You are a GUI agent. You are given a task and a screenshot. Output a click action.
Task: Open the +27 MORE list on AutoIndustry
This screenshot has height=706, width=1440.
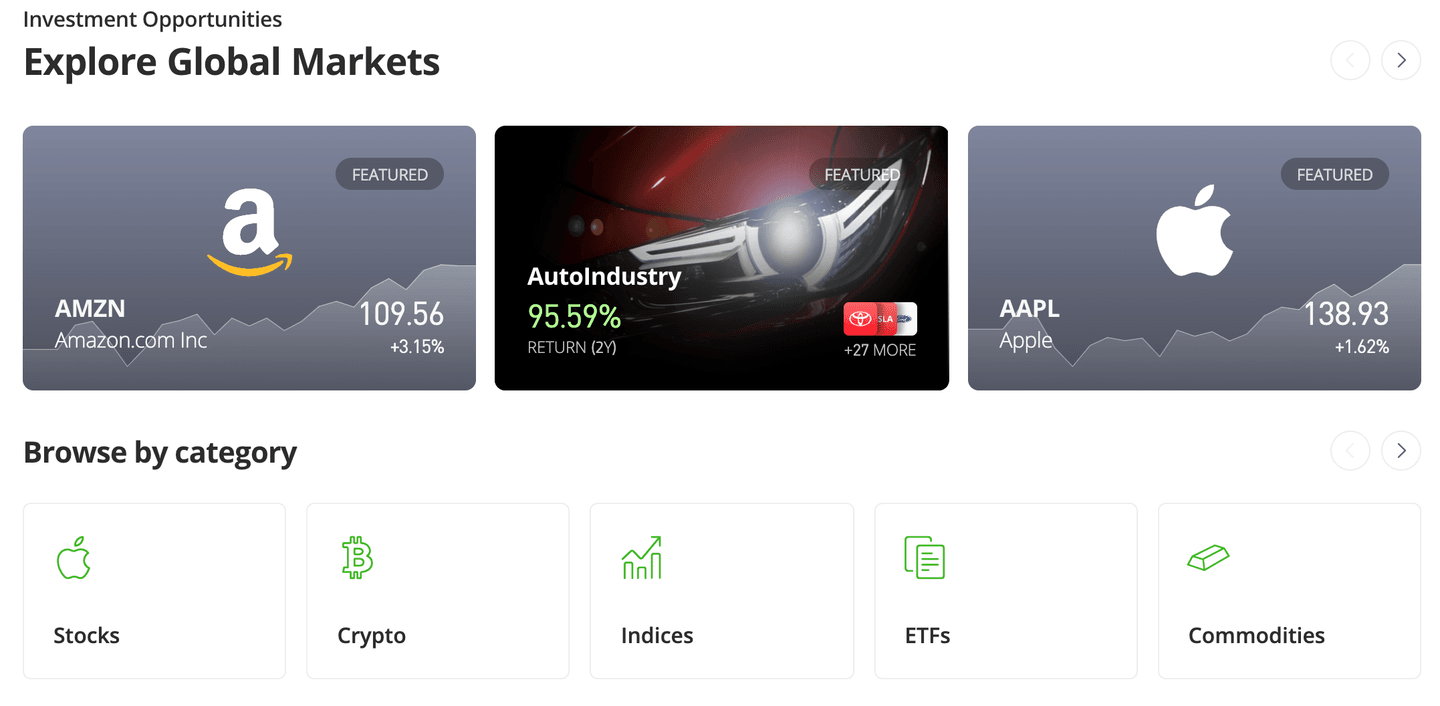tap(880, 350)
